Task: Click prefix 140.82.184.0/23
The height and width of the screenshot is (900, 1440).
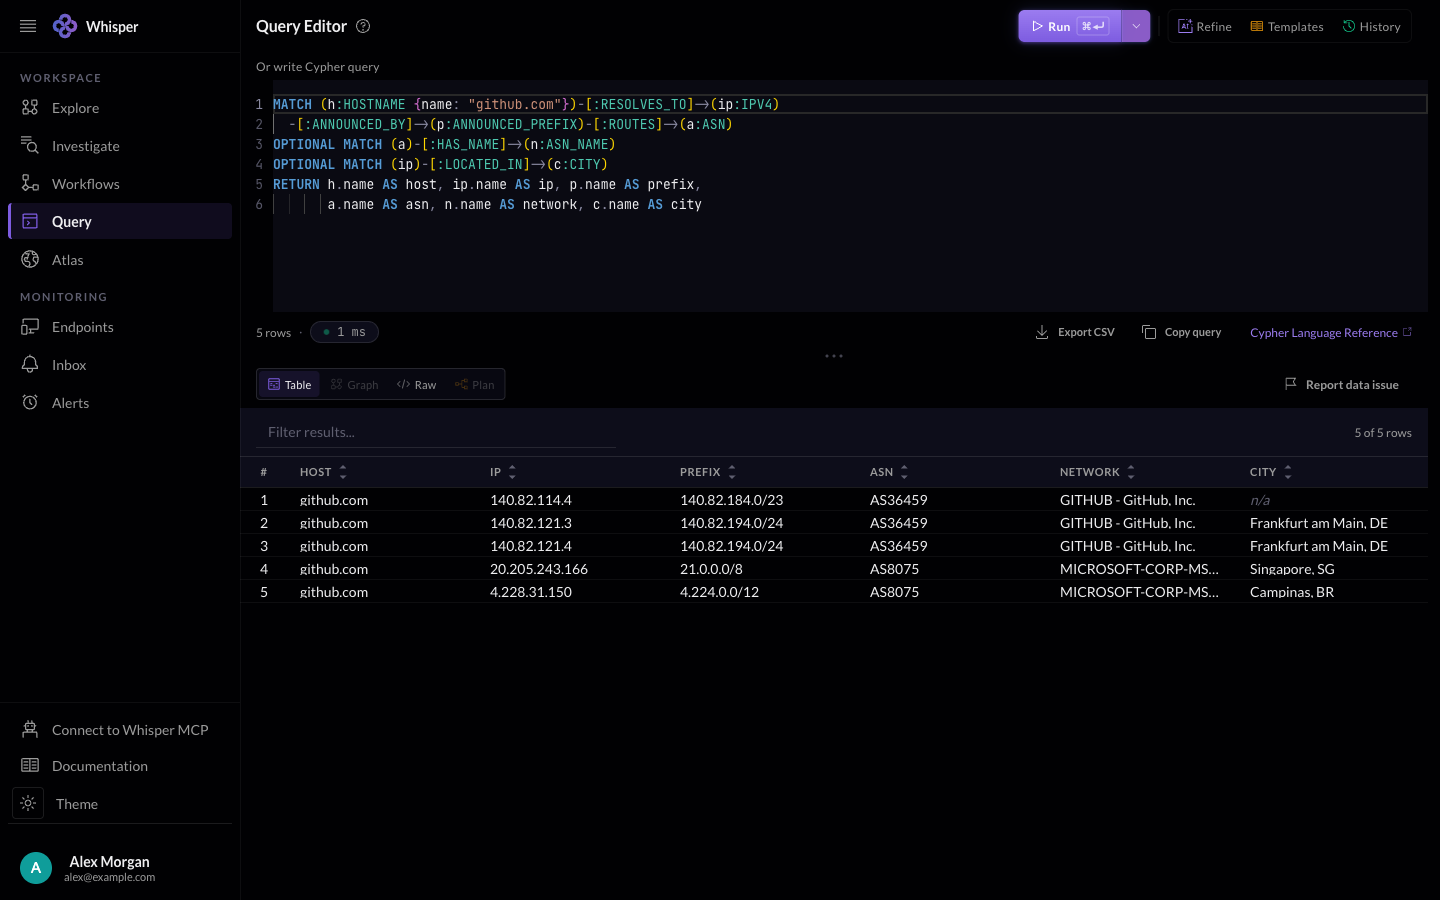Action: pos(732,500)
